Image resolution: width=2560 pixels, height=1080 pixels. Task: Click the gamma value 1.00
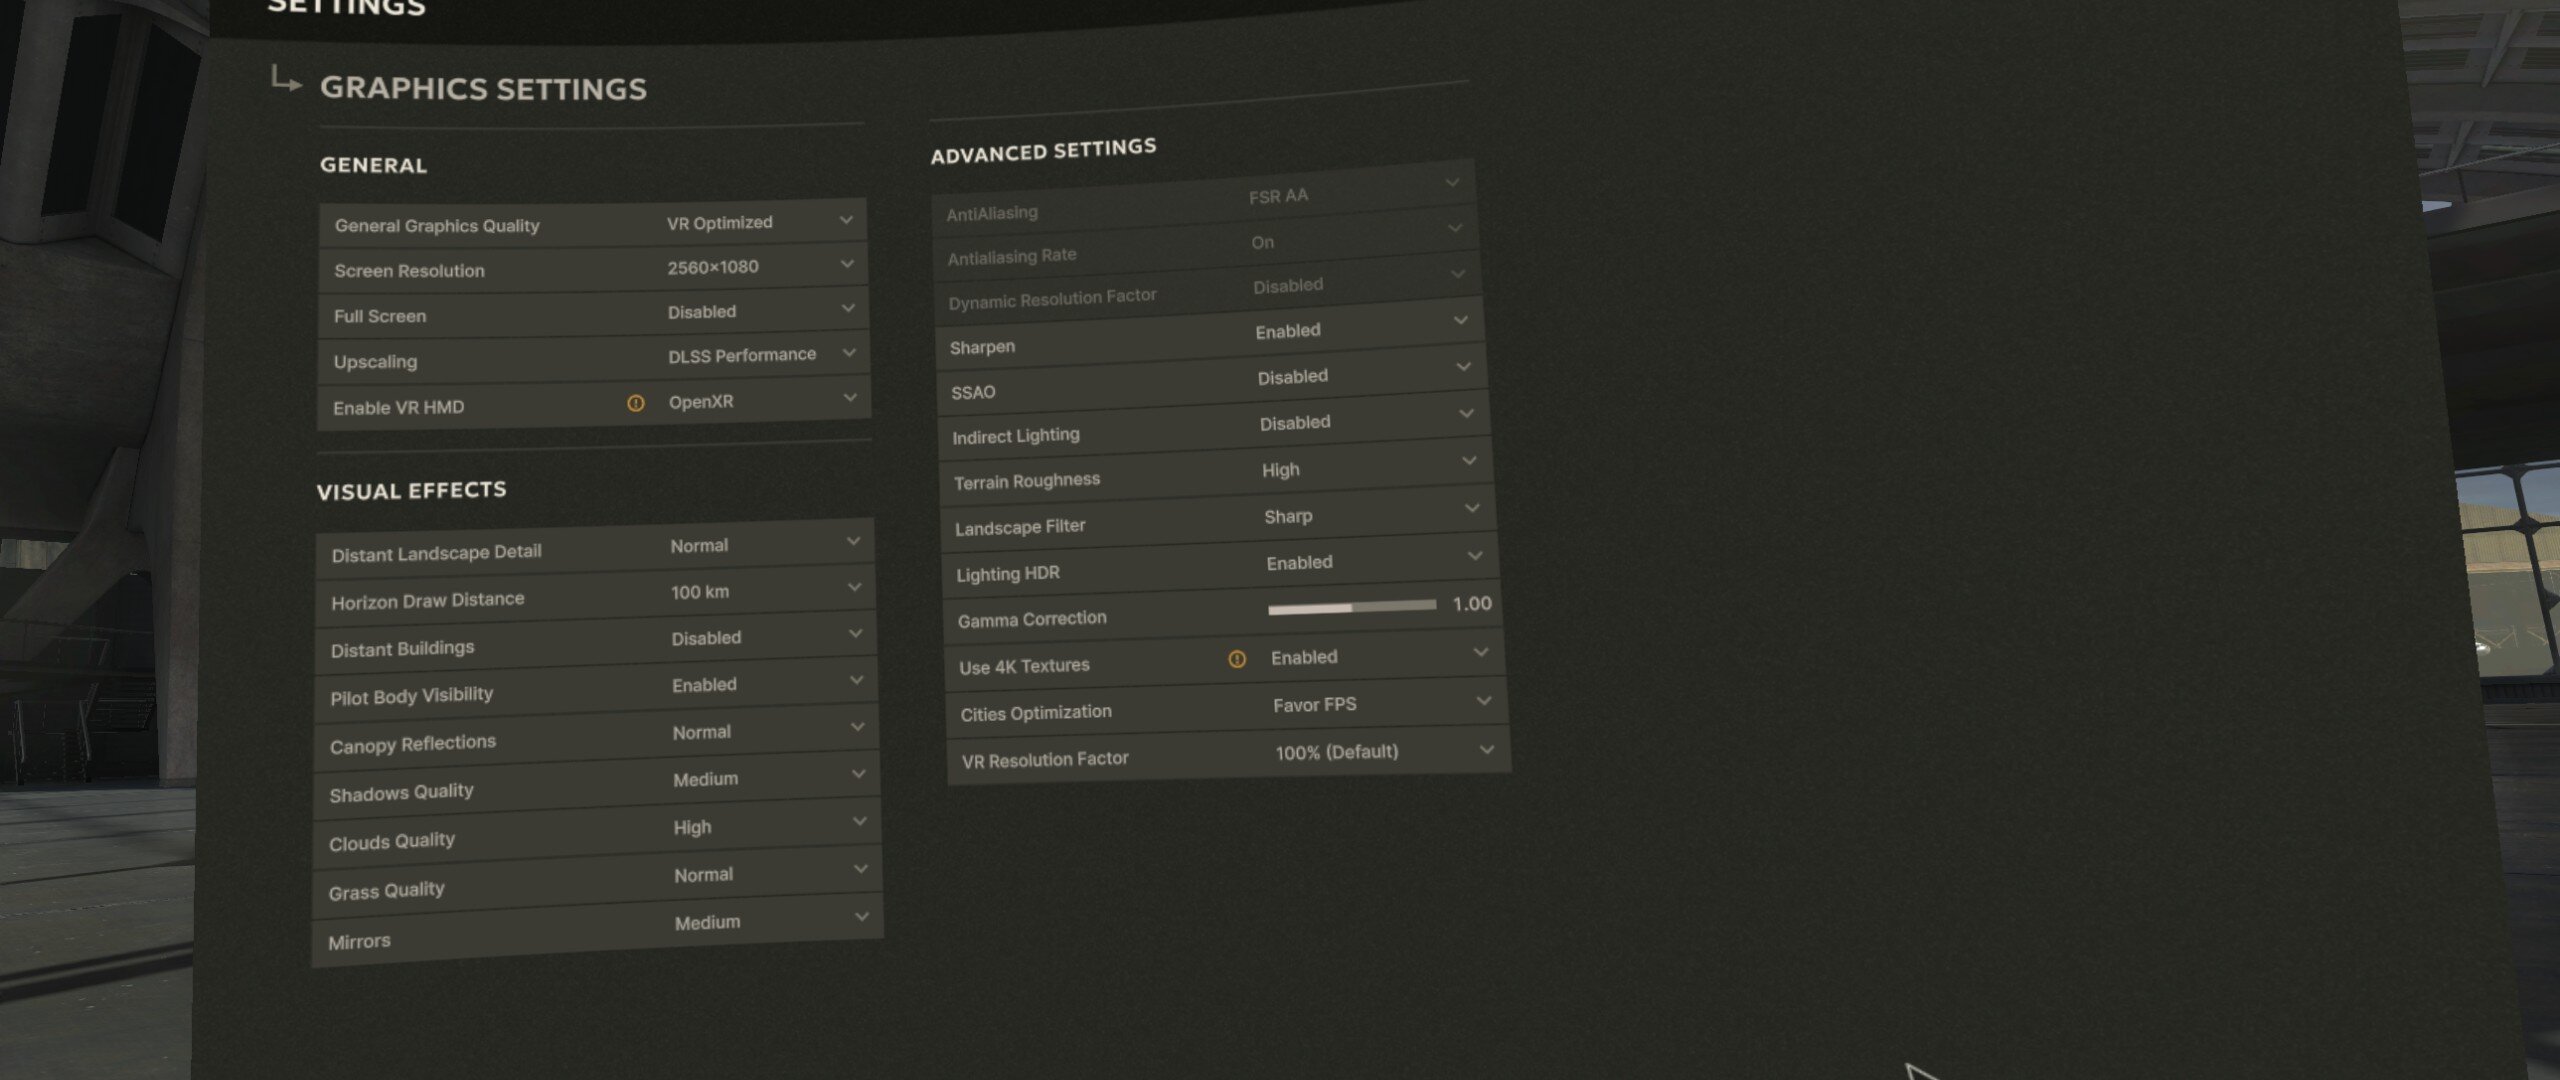[x=1471, y=603]
